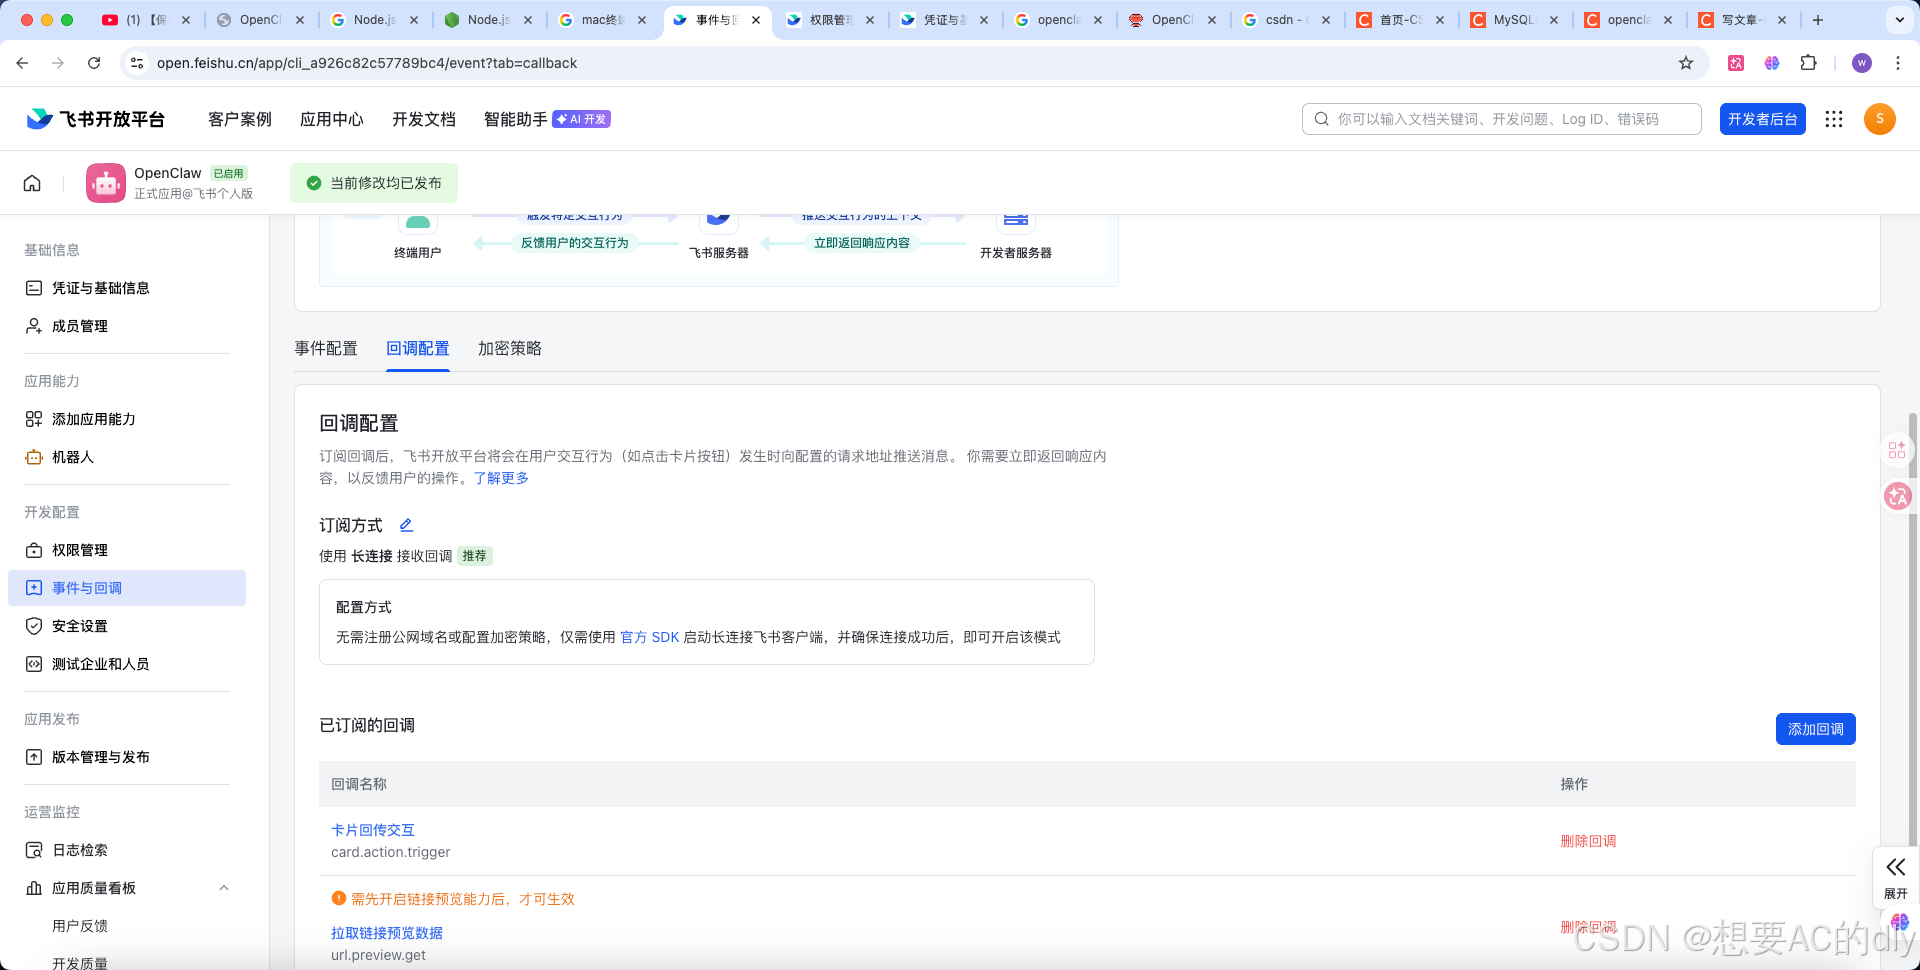Screen dimensions: 1920x970
Task: Switch to the 权限管理 browser tab
Action: coord(830,20)
